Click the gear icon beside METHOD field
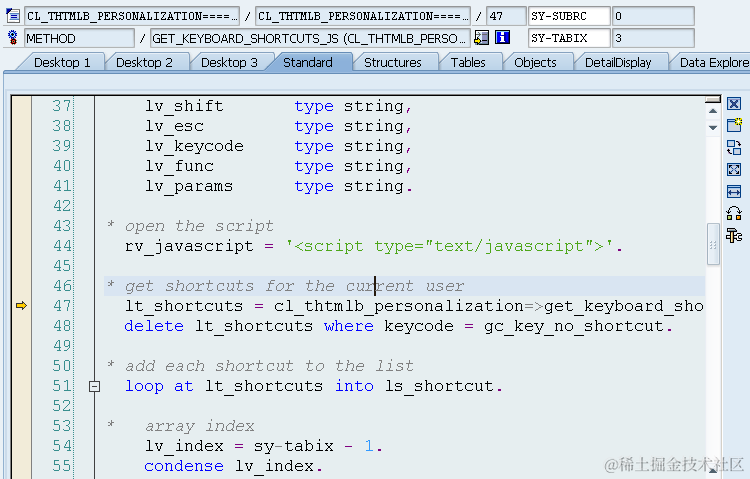This screenshot has height=479, width=750. (13, 37)
